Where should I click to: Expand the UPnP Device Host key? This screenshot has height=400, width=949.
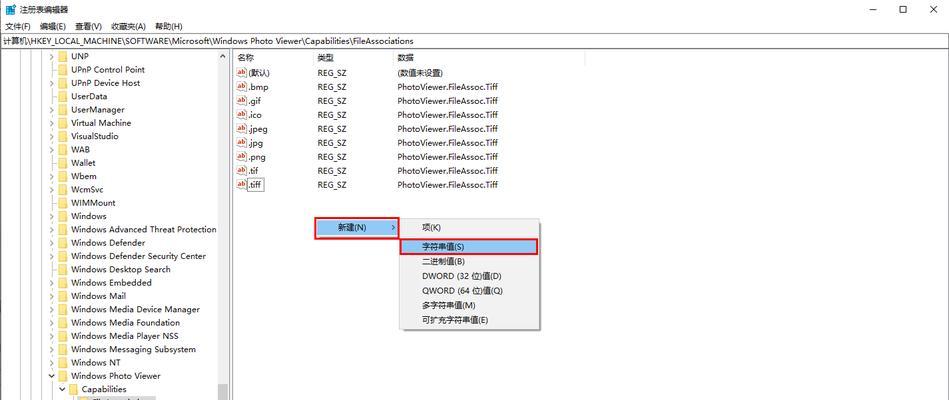(51, 83)
